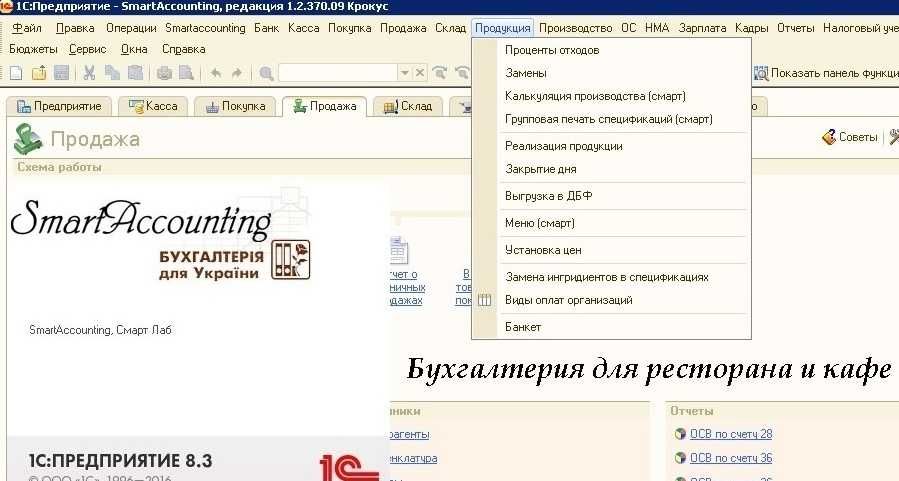Switch to the Склад tab

click(x=408, y=106)
